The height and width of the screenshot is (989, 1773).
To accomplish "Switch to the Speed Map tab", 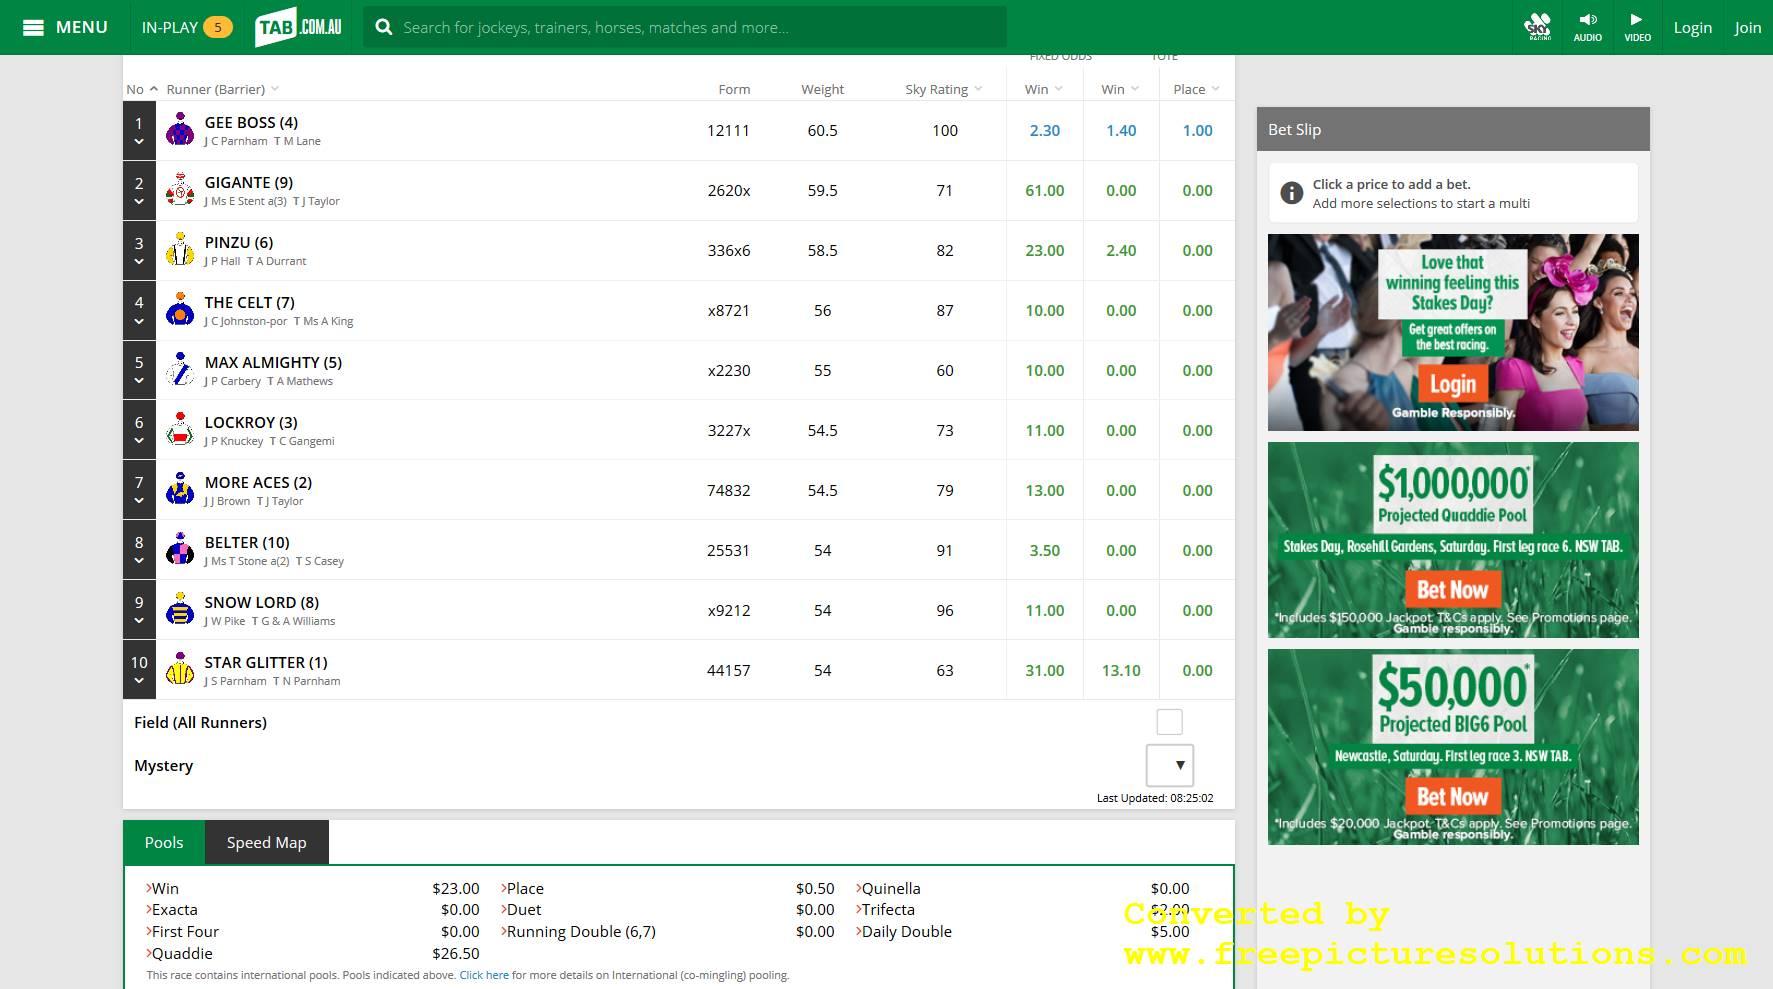I will 267,842.
